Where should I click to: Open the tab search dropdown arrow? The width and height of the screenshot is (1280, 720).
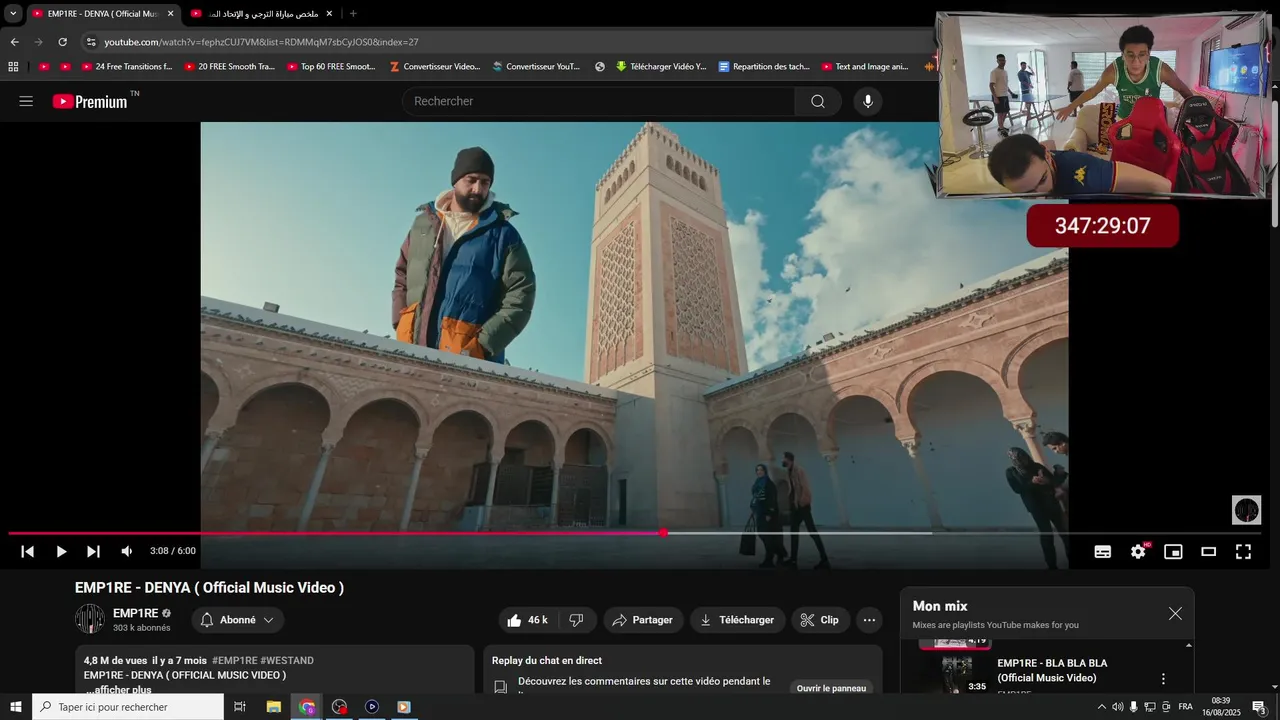pyautogui.click(x=13, y=14)
